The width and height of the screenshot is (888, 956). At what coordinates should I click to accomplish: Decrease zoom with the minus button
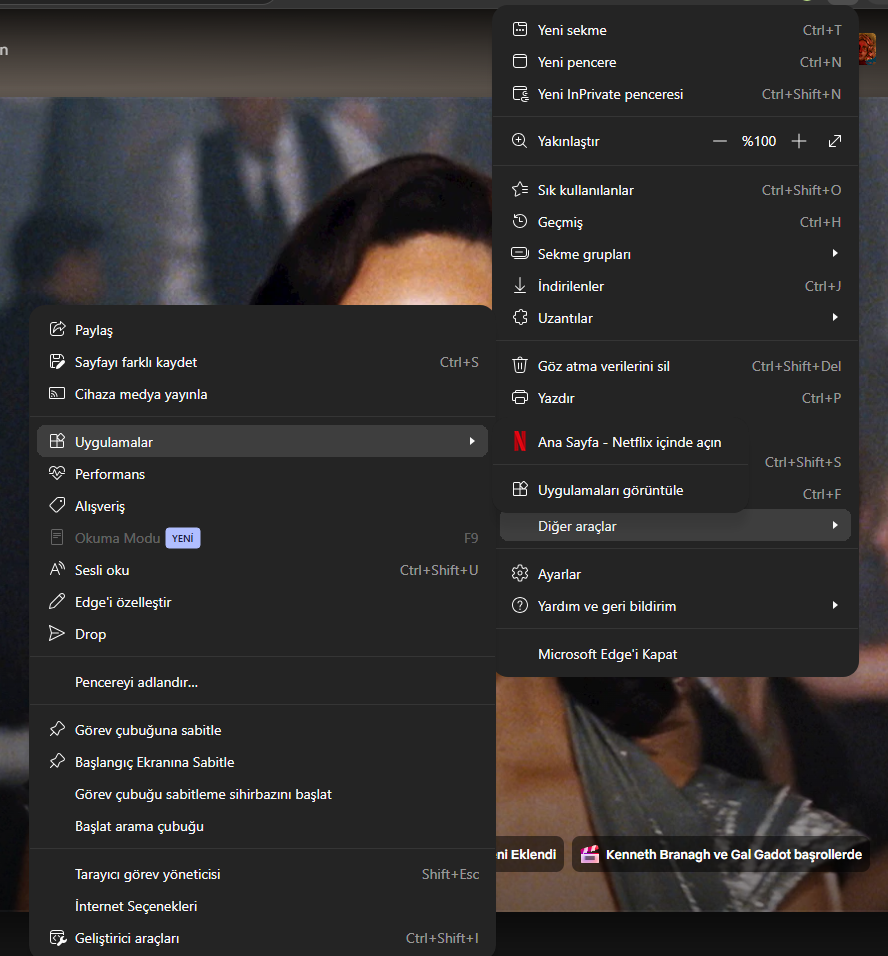(x=720, y=141)
